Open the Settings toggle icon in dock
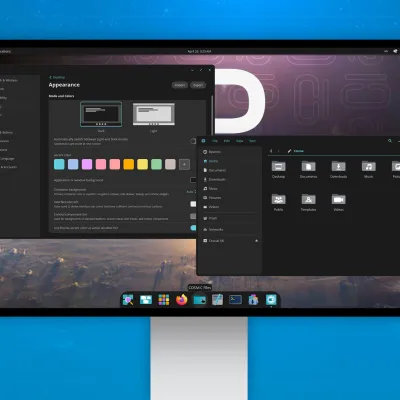The width and height of the screenshot is (400, 400). point(271,300)
